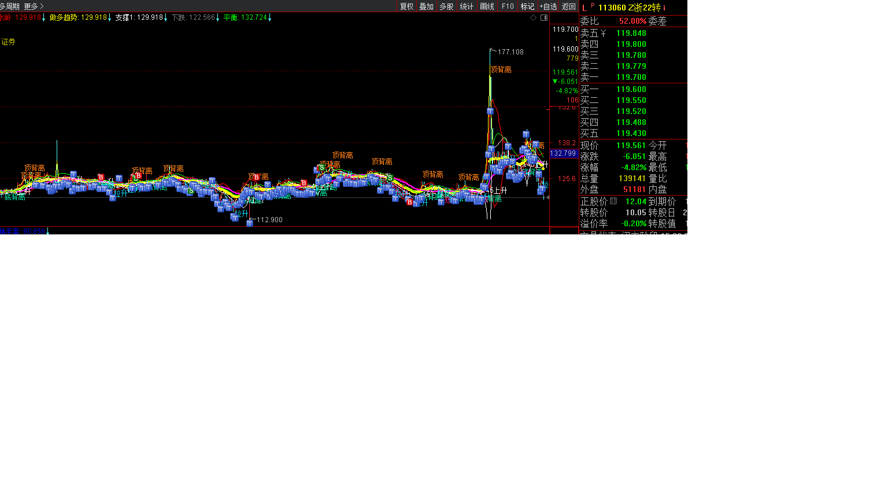This screenshot has height=500, width=888.
Task: Click the down arrow after 支撑1 value
Action: (165, 18)
